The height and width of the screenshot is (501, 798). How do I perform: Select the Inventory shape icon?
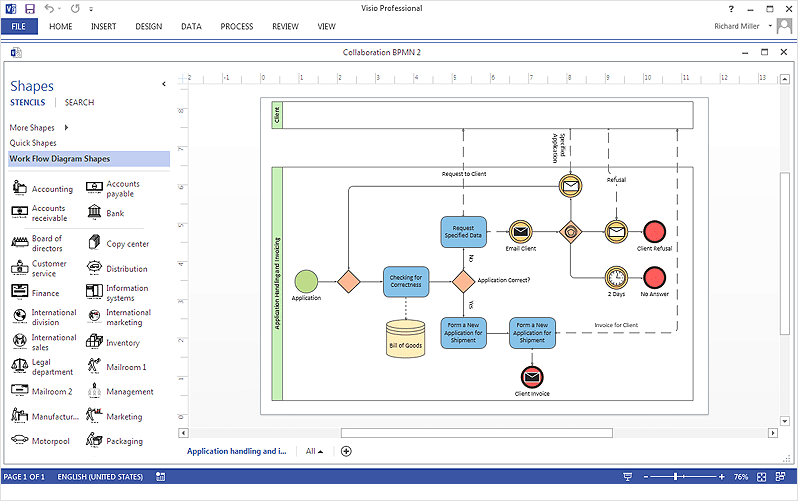(x=93, y=342)
